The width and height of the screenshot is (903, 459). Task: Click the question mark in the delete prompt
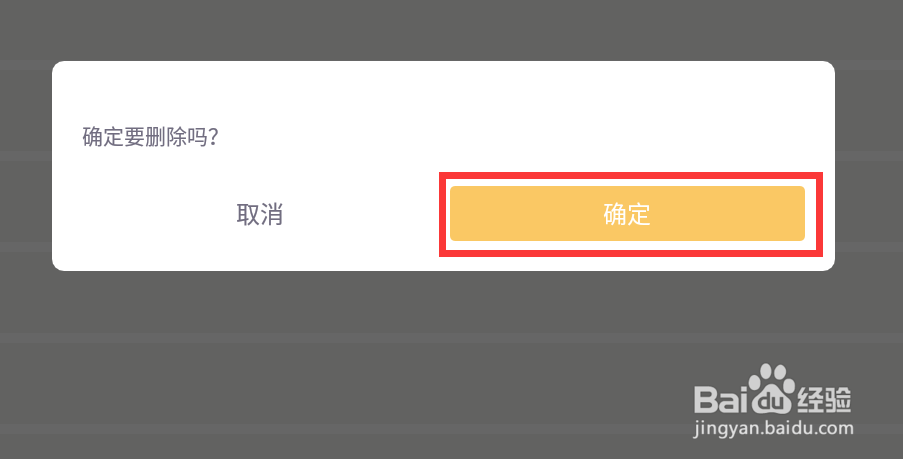point(213,137)
